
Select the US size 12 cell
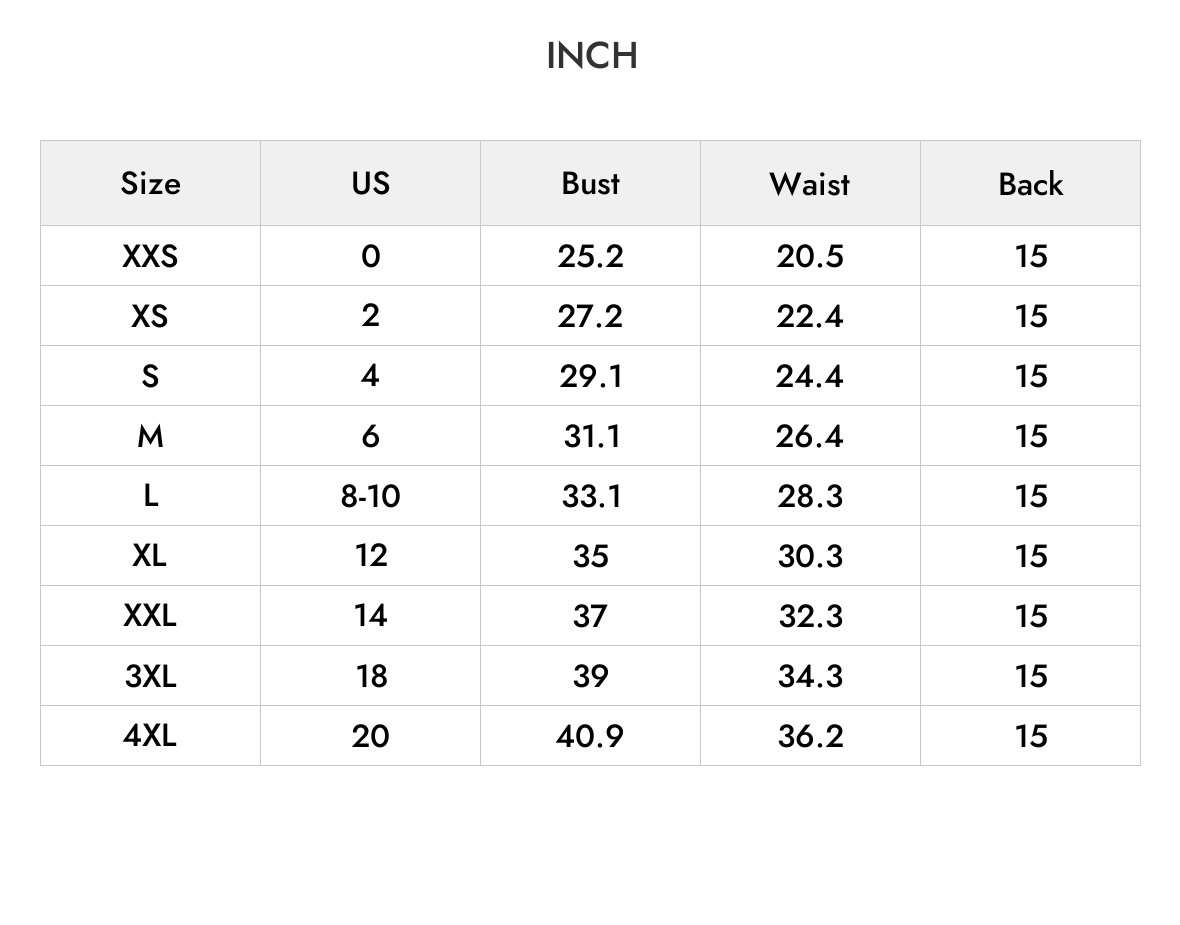tap(370, 555)
